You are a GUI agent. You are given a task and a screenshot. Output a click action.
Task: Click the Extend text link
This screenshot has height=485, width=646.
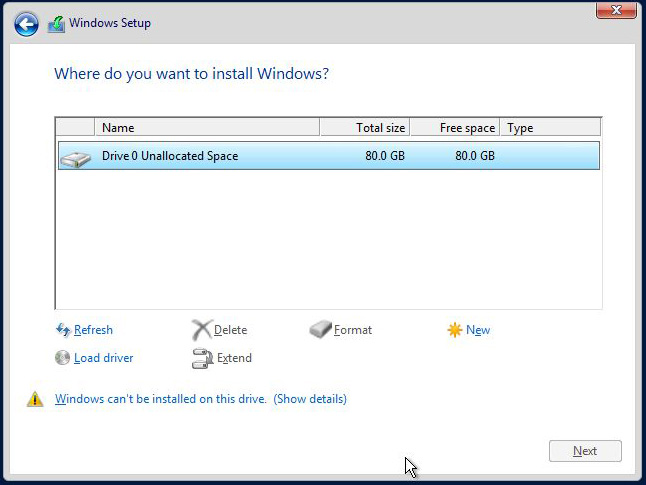[234, 358]
